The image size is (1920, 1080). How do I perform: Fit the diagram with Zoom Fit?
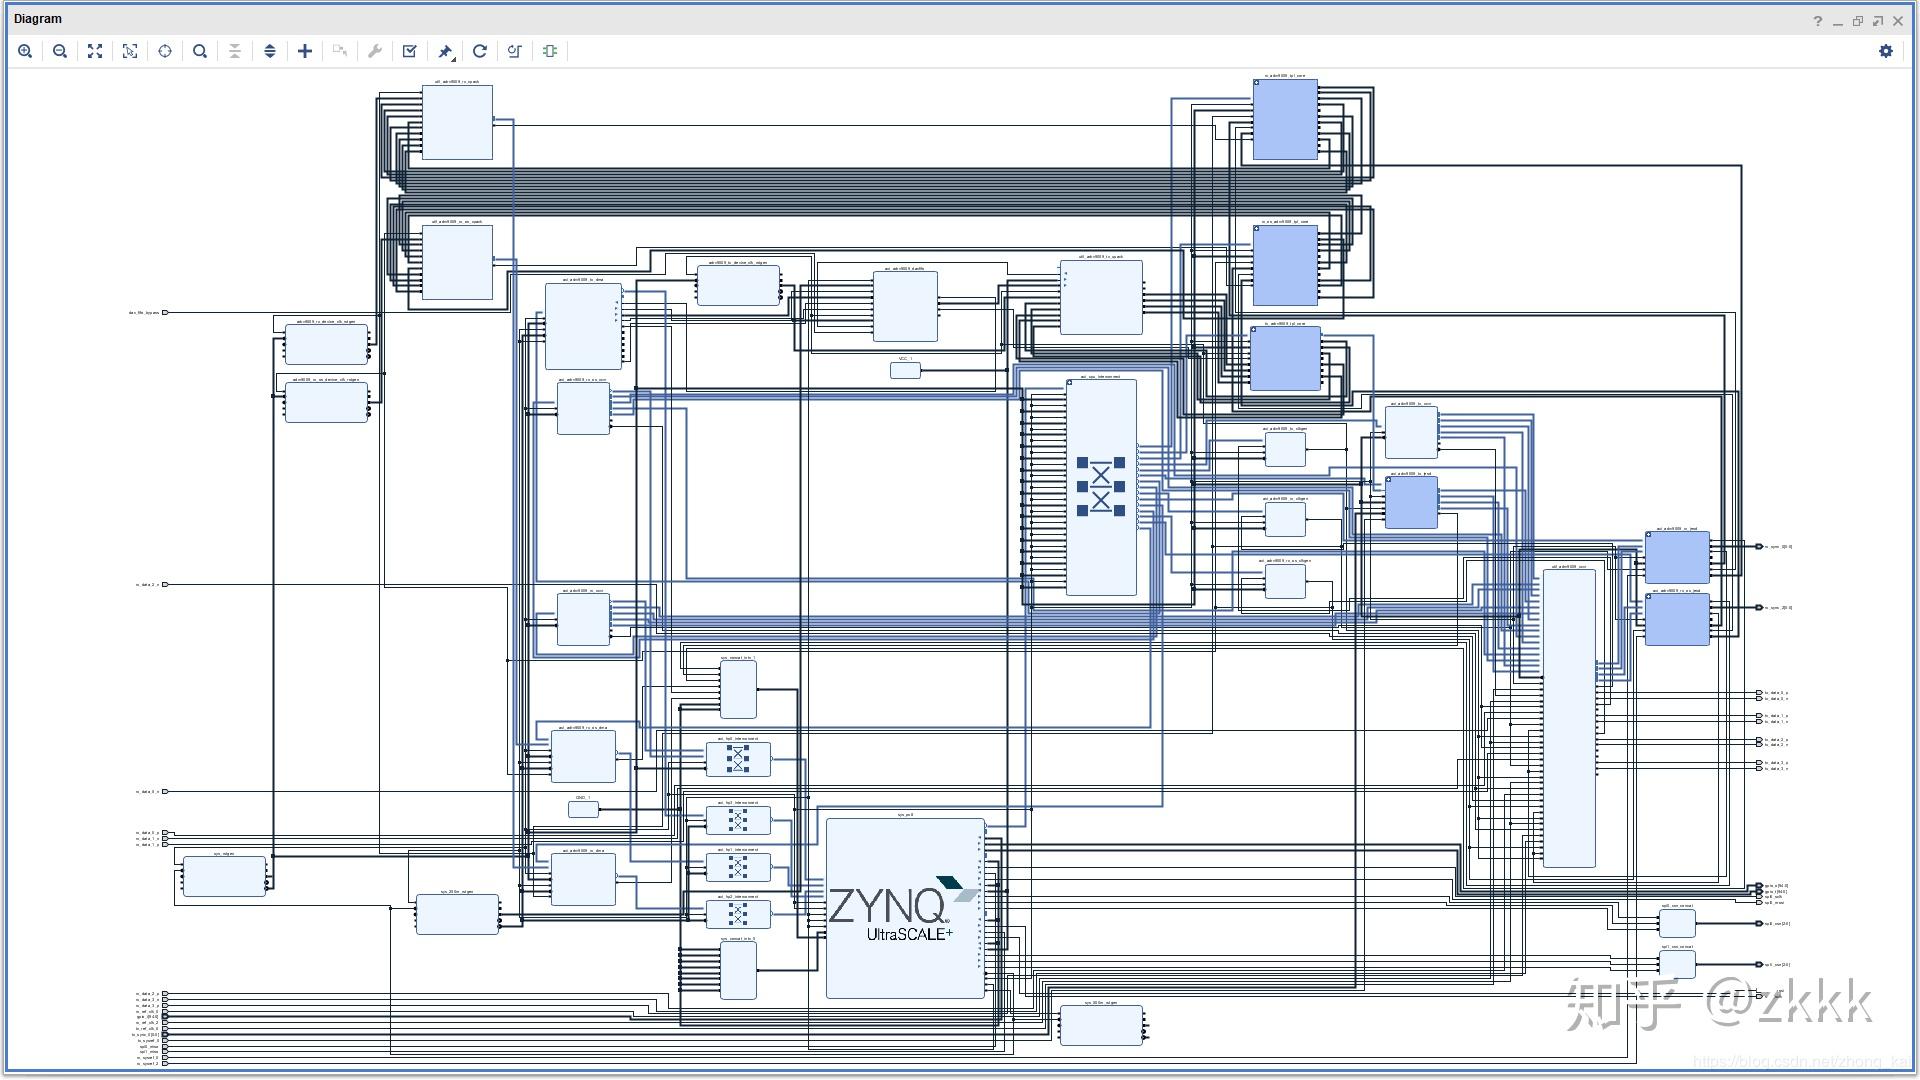click(x=95, y=51)
